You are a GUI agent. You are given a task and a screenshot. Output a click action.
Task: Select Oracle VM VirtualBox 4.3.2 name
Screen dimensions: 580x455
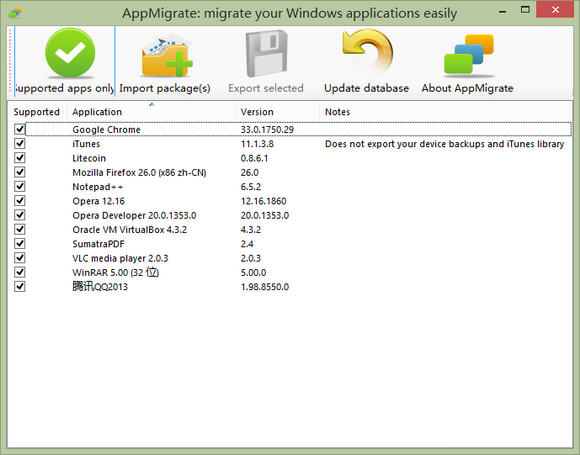click(x=129, y=230)
